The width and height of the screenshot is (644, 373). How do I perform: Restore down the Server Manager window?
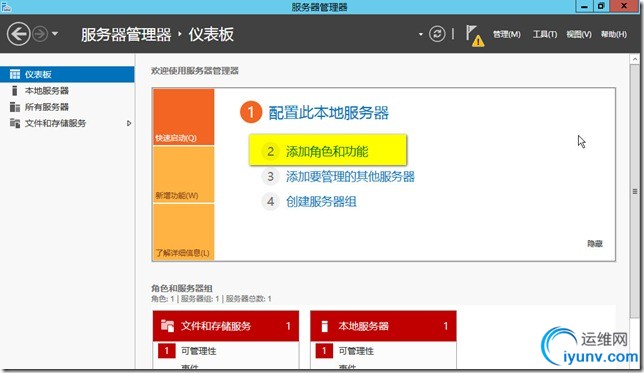click(601, 6)
